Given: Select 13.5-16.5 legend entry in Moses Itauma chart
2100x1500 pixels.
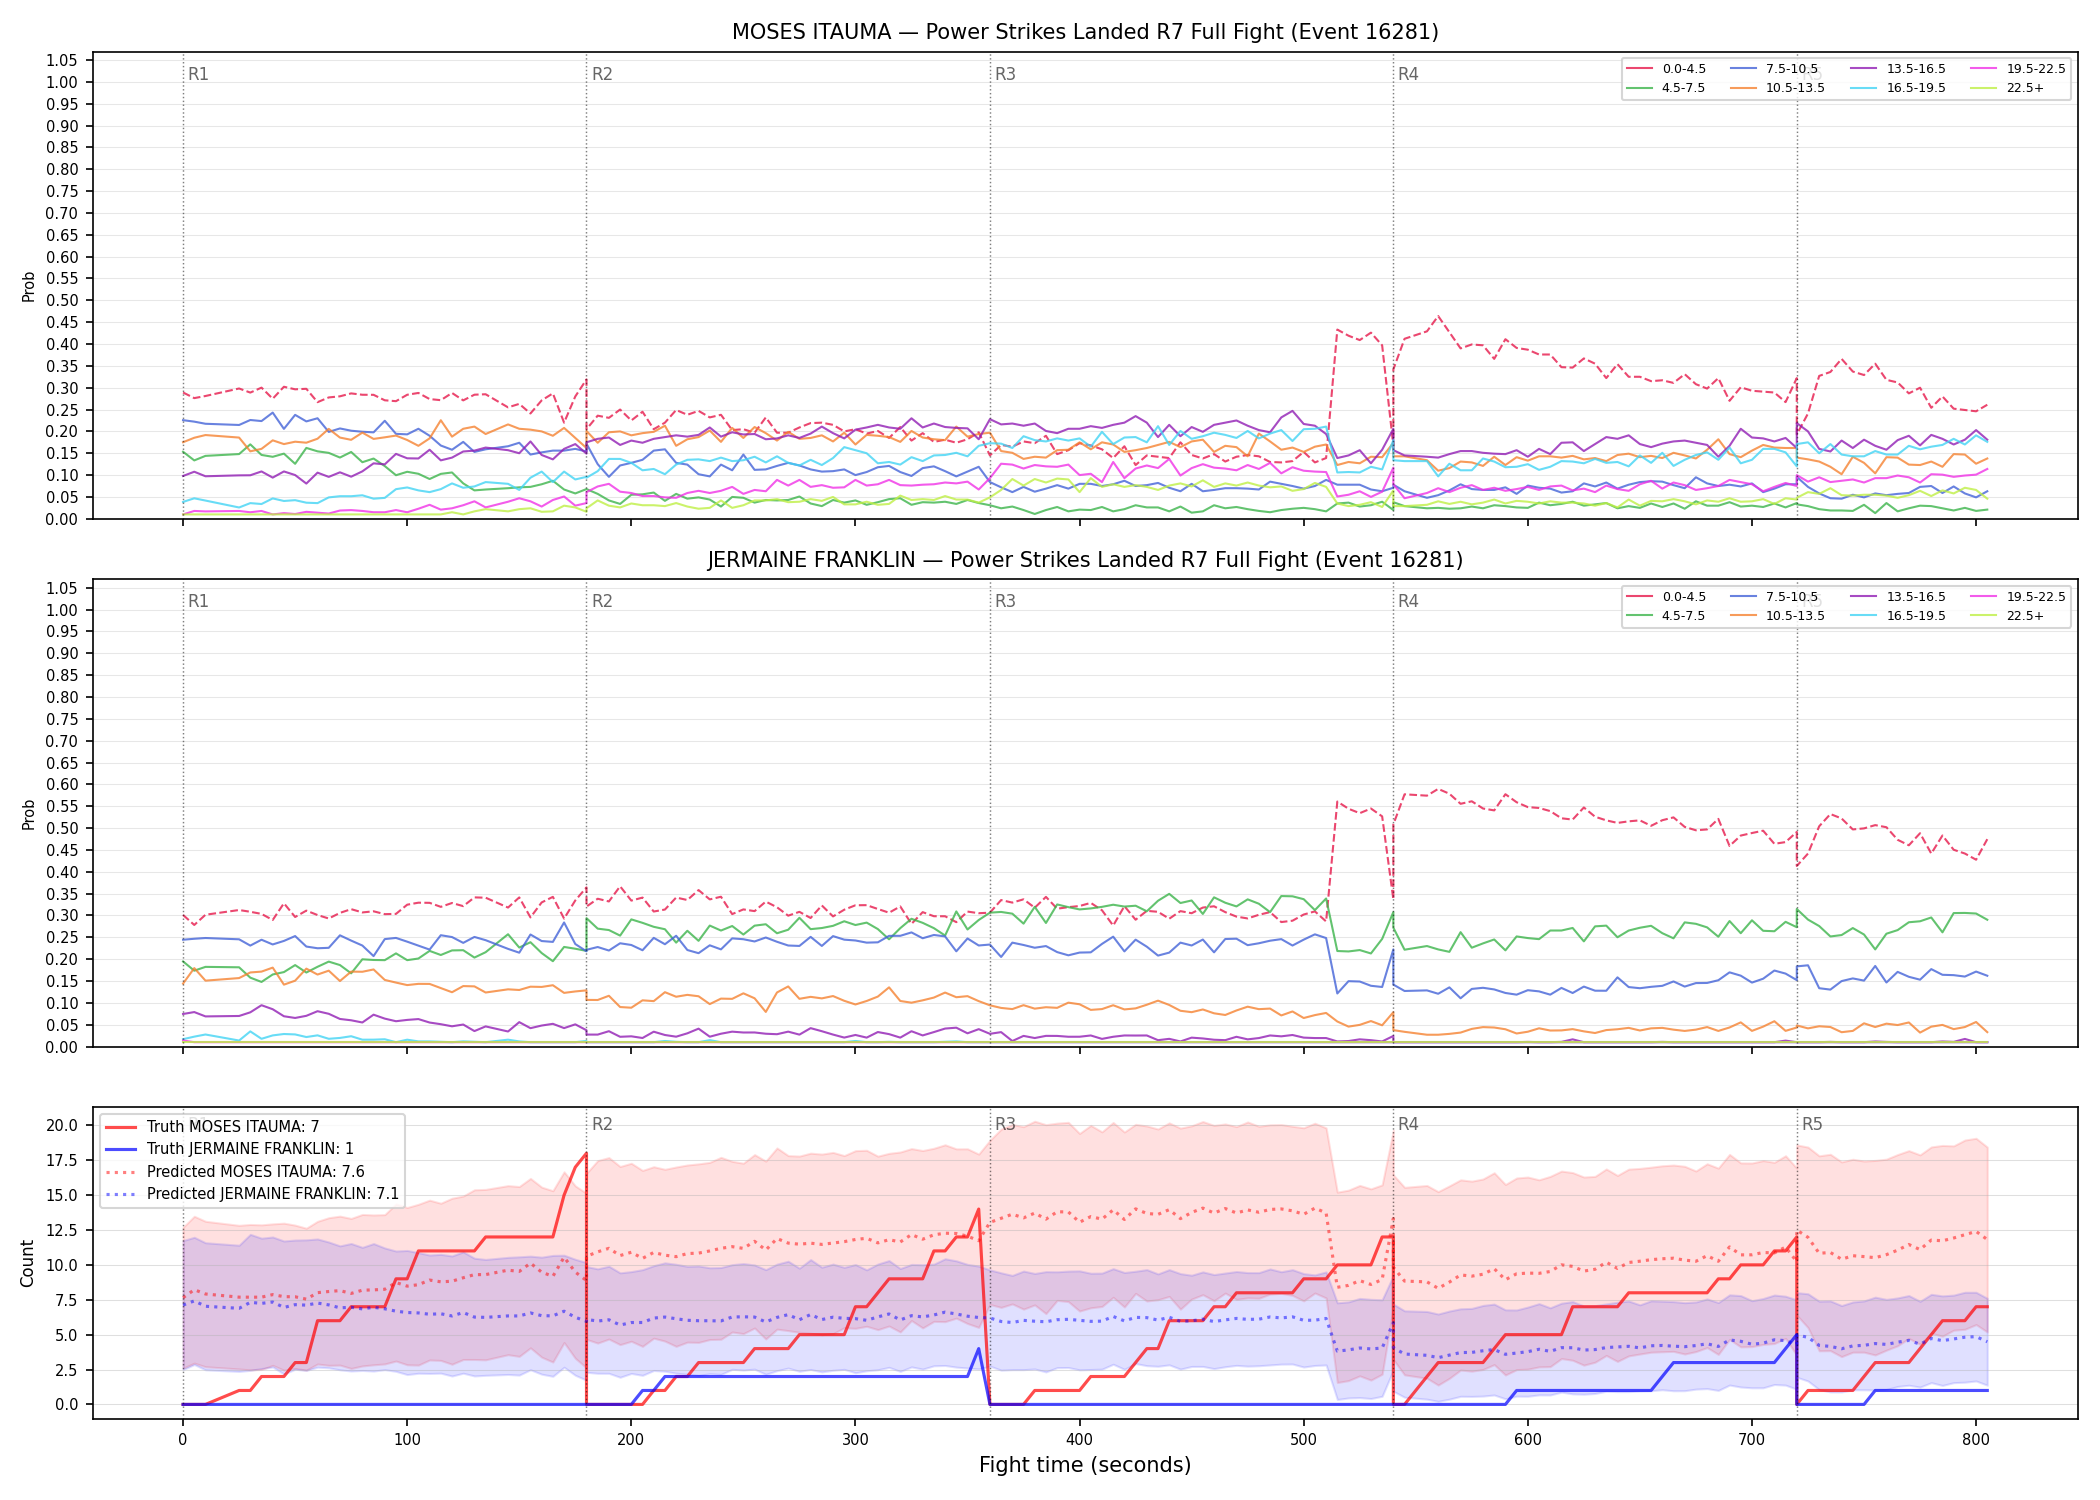Looking at the screenshot, I should point(1898,69).
